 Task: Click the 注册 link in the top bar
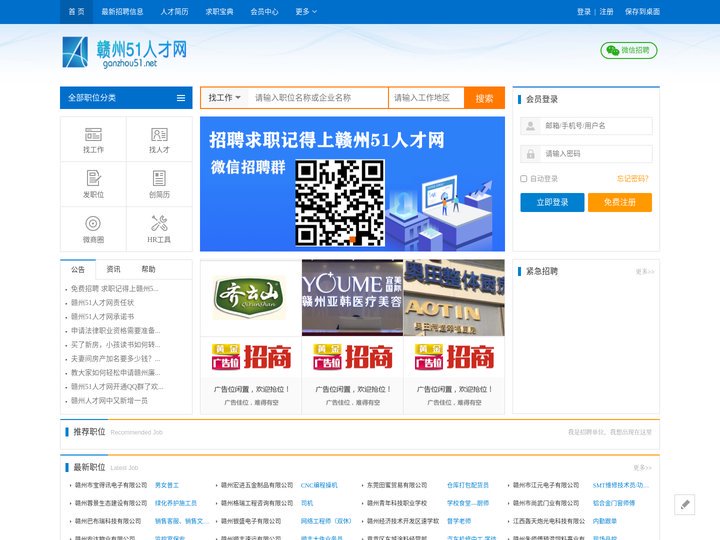[x=606, y=11]
